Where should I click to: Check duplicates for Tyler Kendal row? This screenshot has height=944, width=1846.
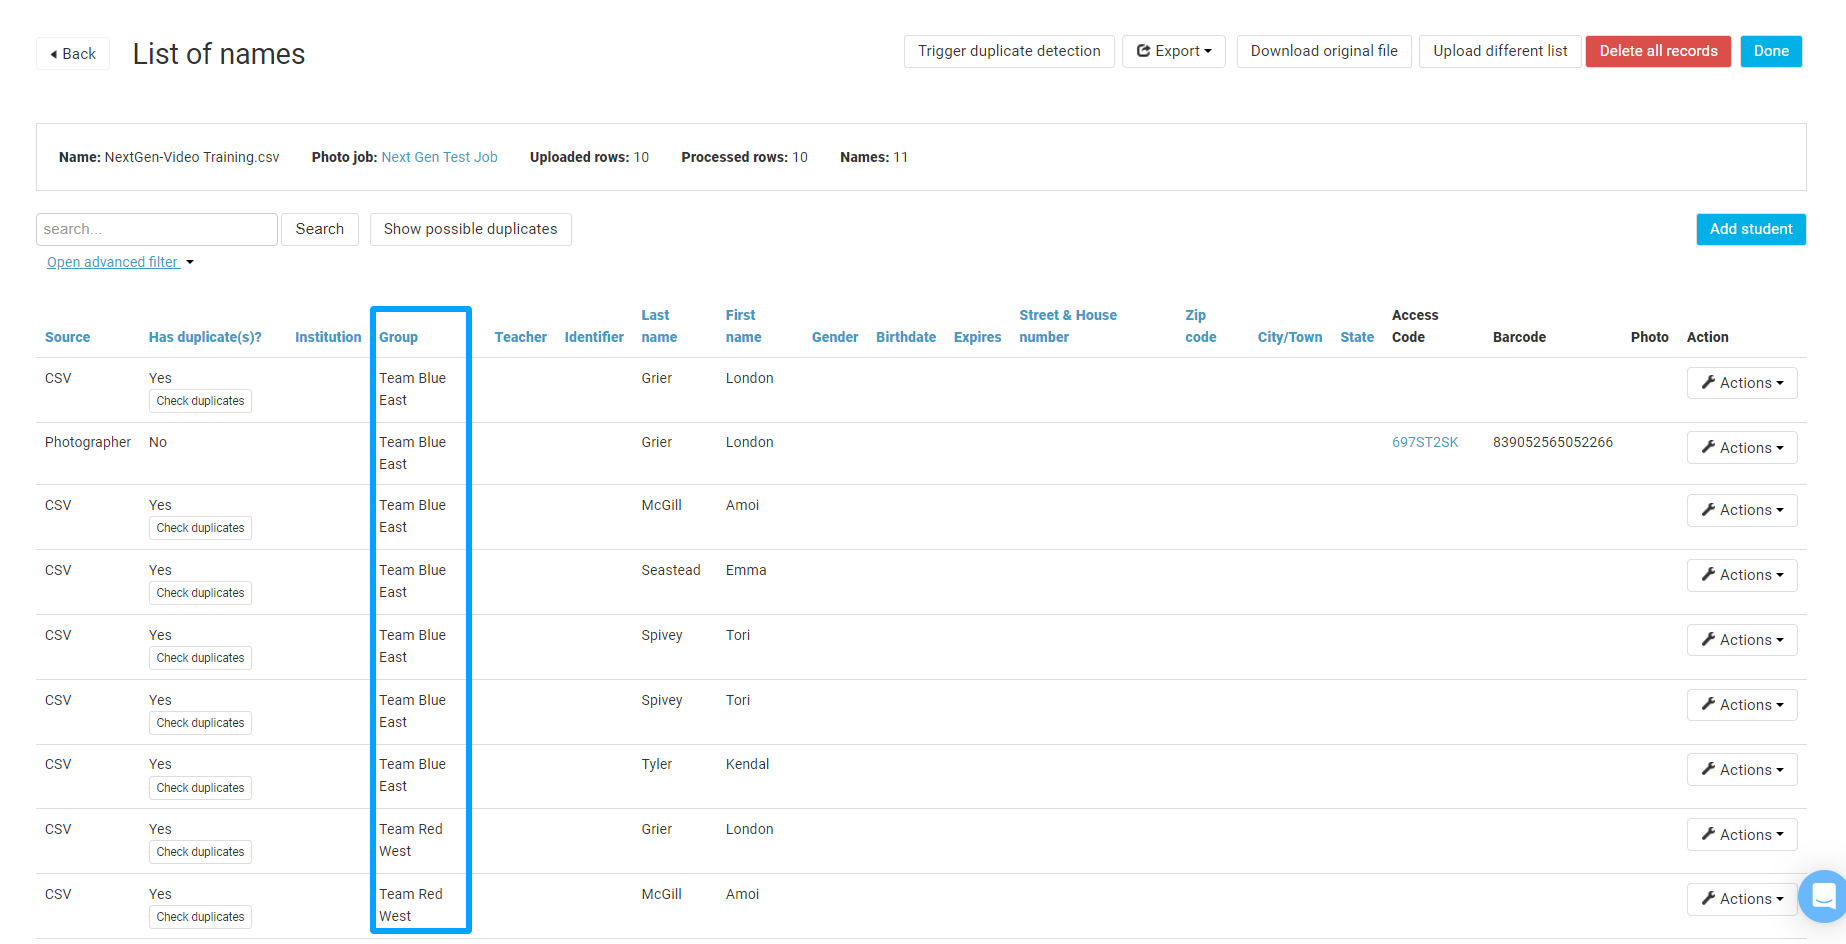200,788
